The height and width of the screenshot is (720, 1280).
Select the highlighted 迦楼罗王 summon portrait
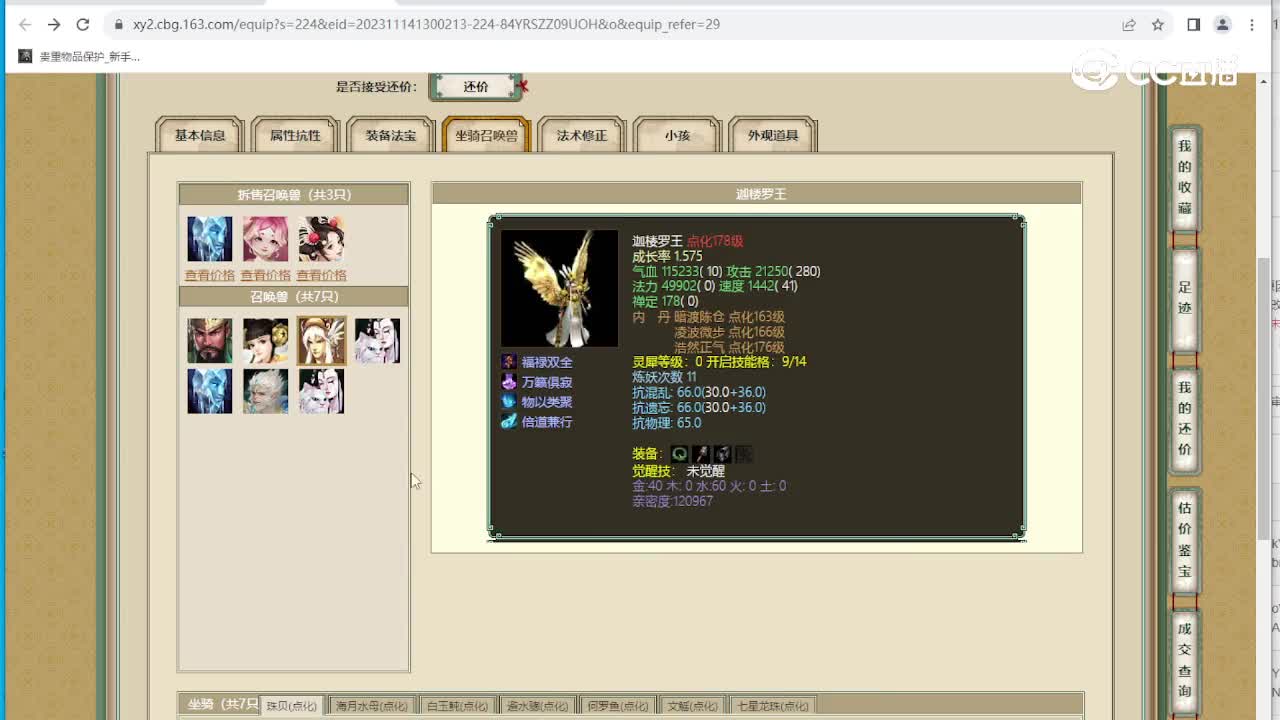(321, 341)
